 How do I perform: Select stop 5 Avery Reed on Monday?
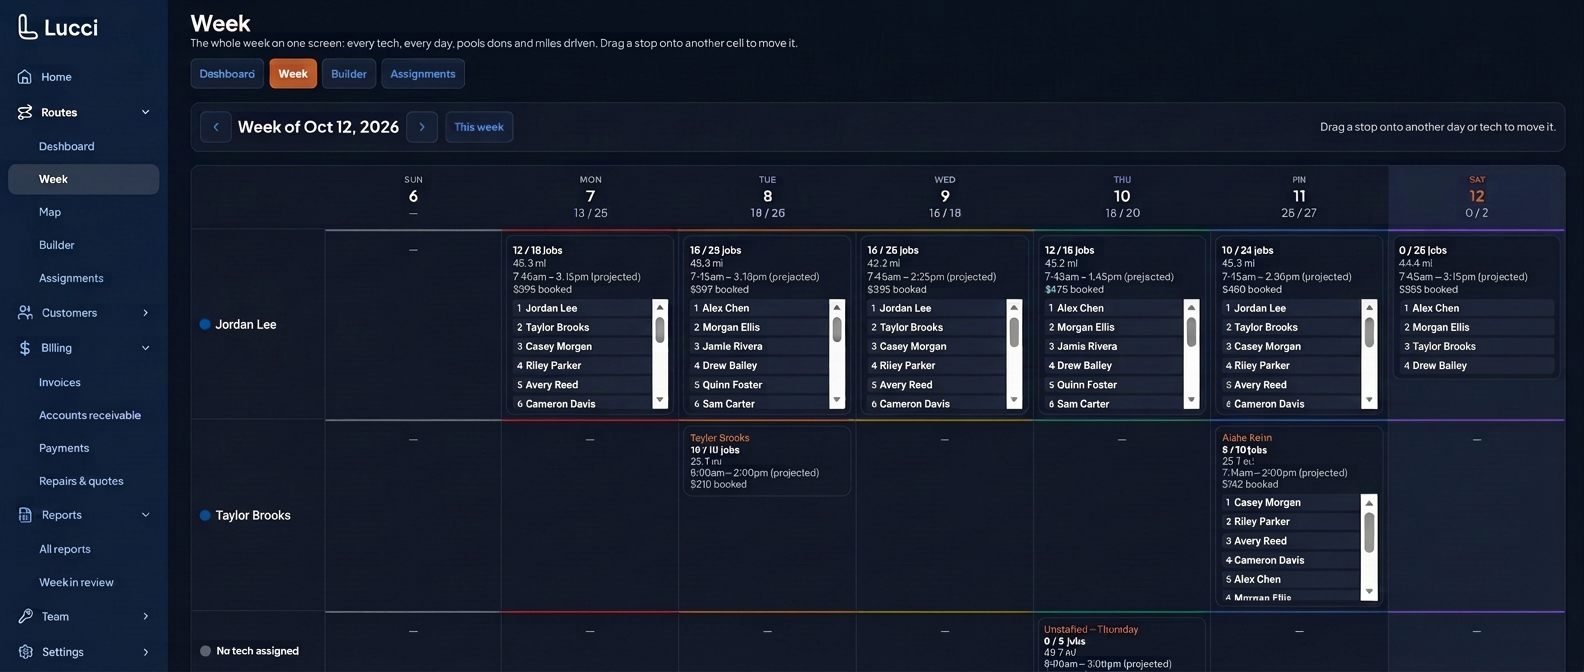click(582, 385)
